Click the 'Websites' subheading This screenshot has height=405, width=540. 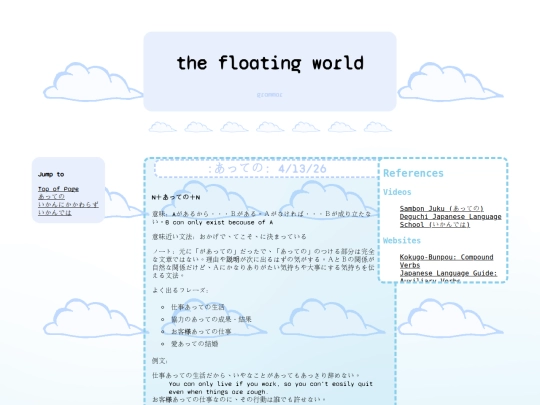pos(402,240)
